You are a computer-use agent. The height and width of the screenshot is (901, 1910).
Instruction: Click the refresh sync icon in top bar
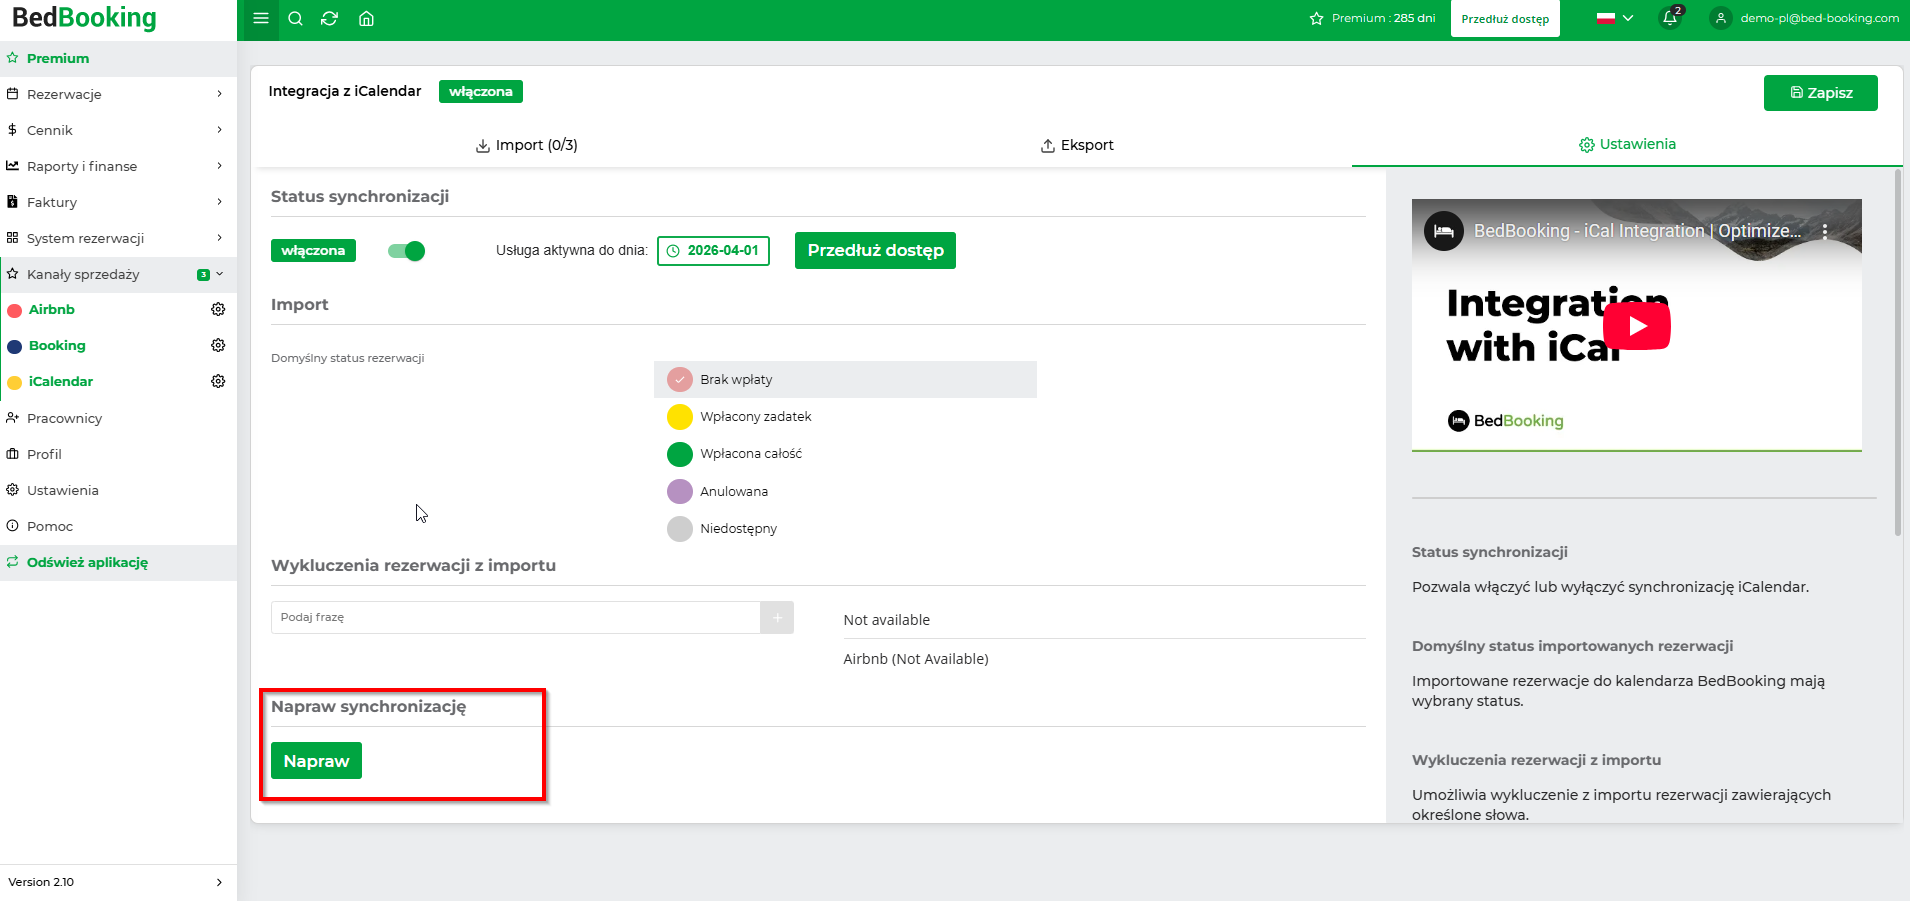pos(329,18)
